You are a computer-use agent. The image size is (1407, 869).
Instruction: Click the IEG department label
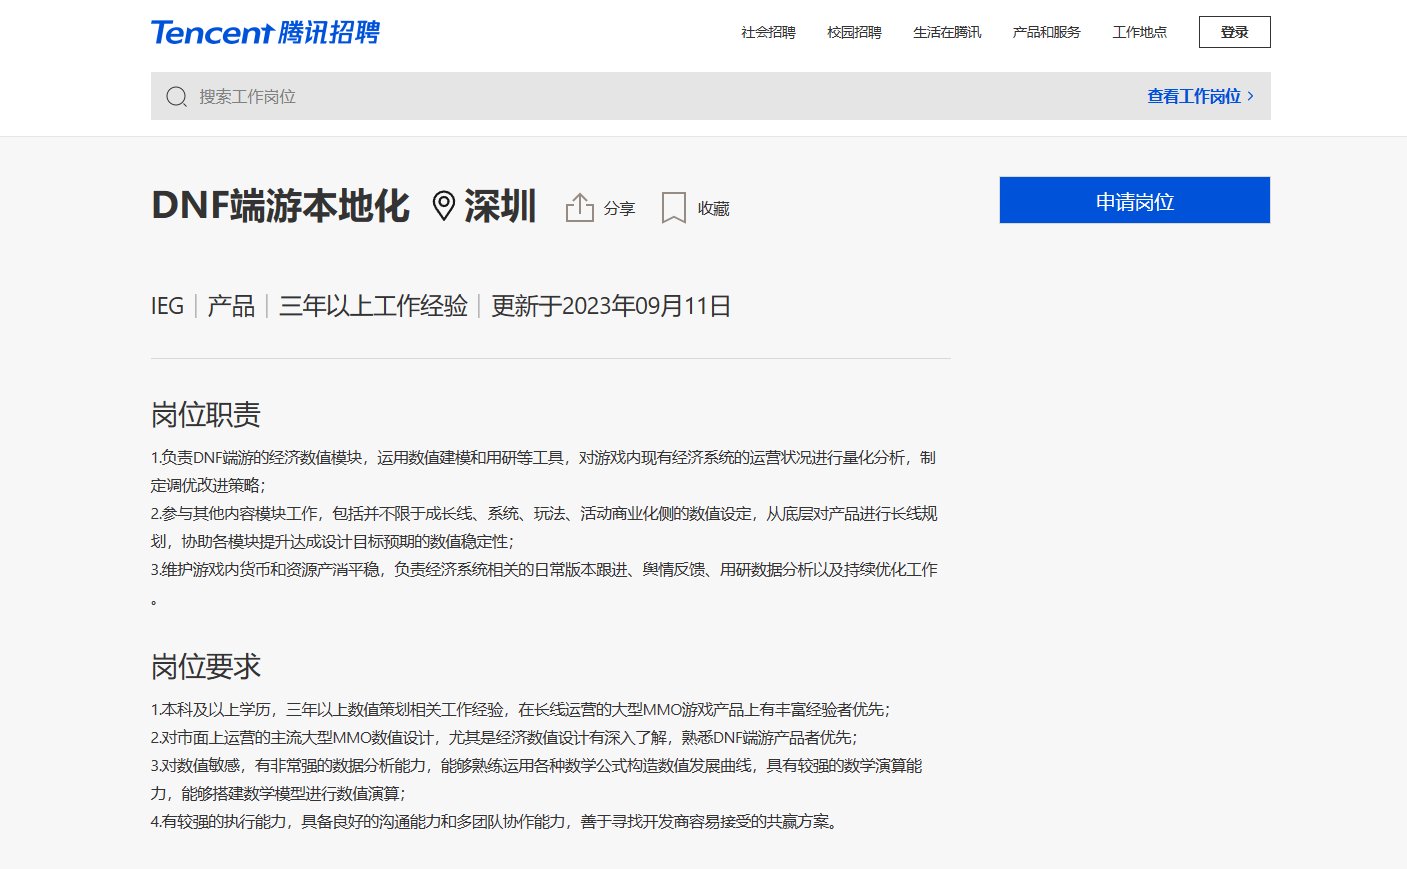click(x=167, y=306)
